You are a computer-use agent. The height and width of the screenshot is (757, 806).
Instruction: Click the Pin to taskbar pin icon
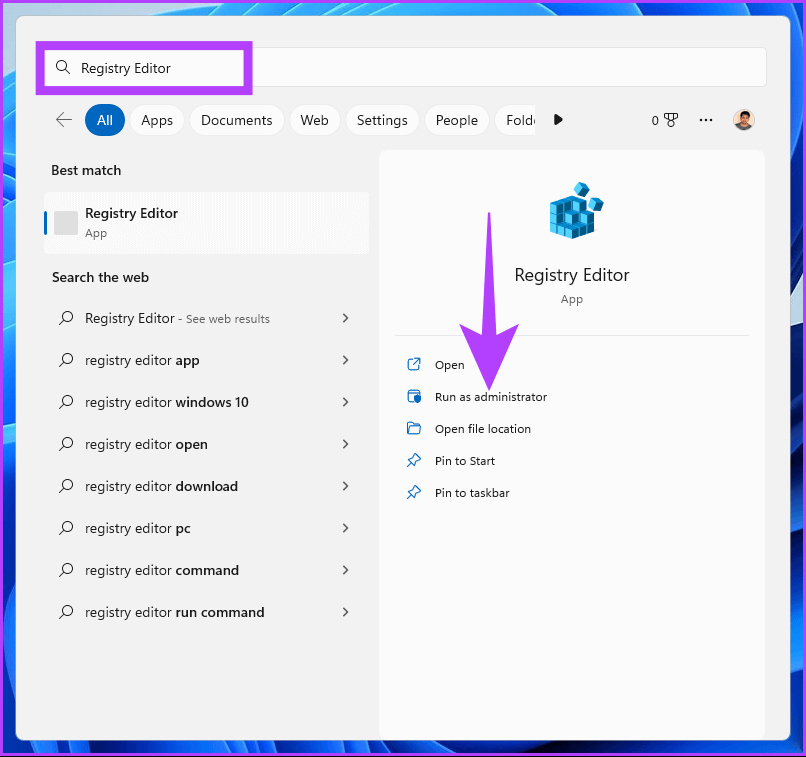click(x=414, y=492)
